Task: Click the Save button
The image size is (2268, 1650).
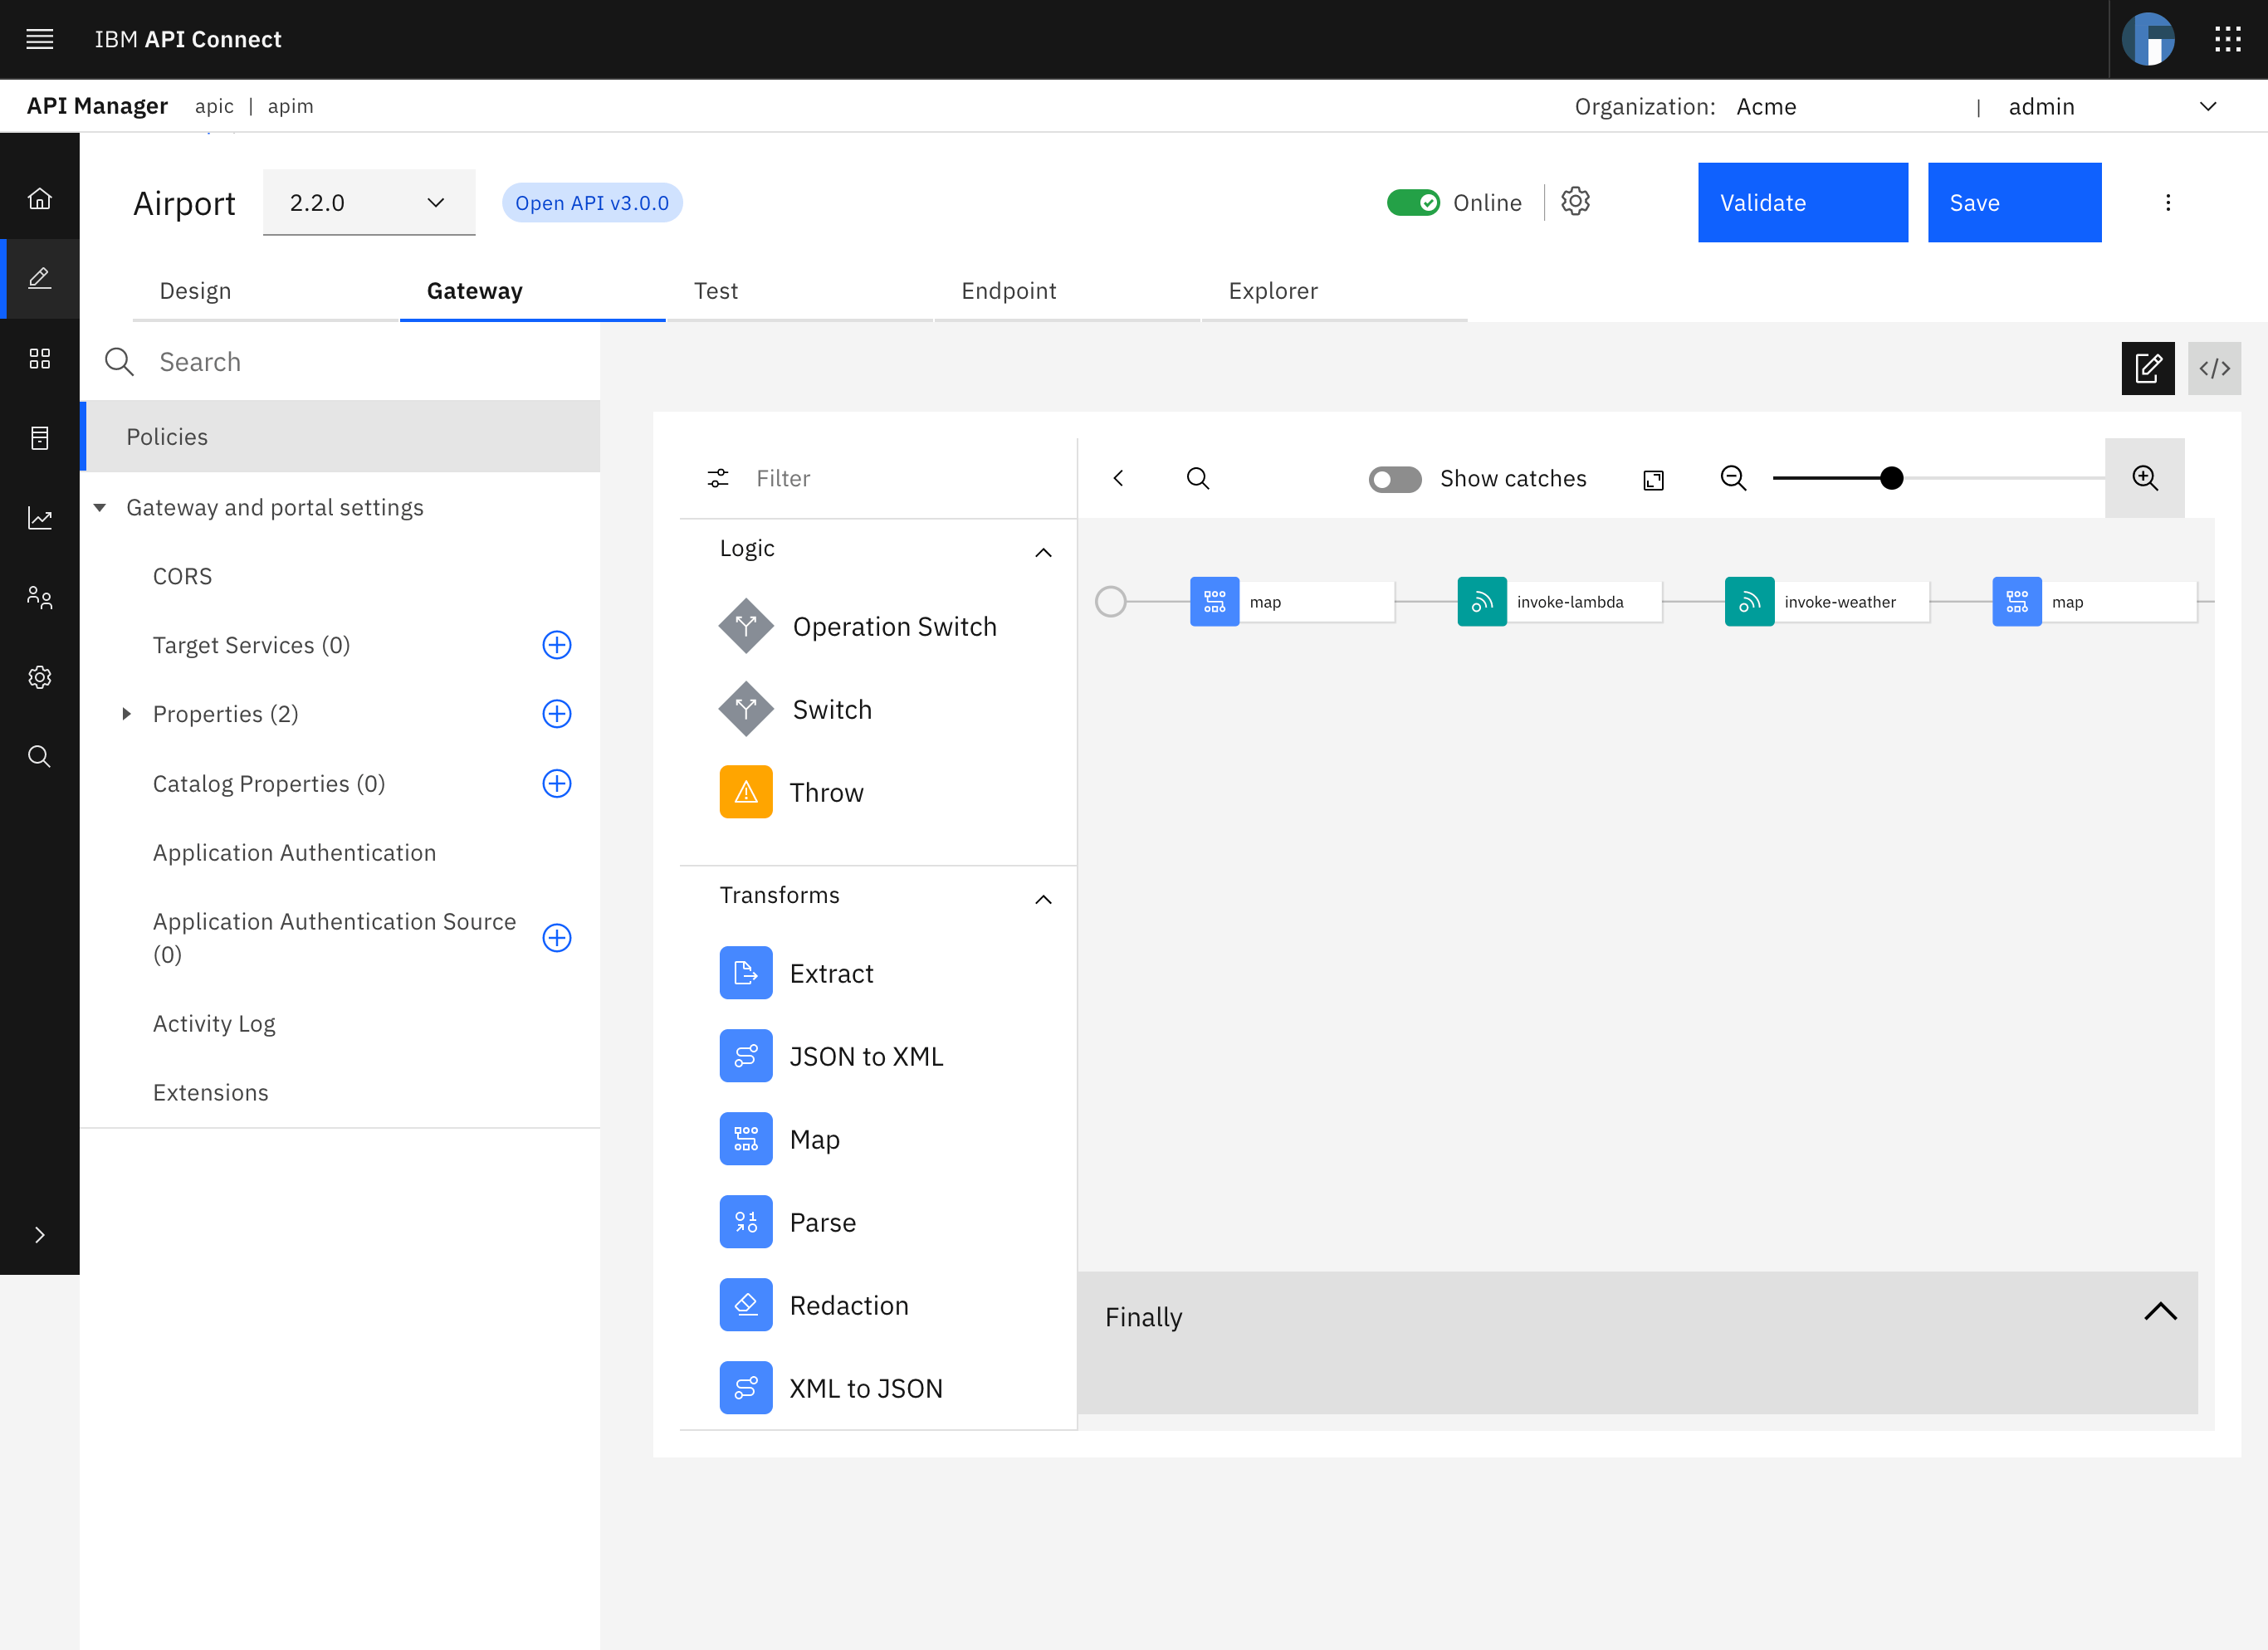Action: [x=2013, y=203]
